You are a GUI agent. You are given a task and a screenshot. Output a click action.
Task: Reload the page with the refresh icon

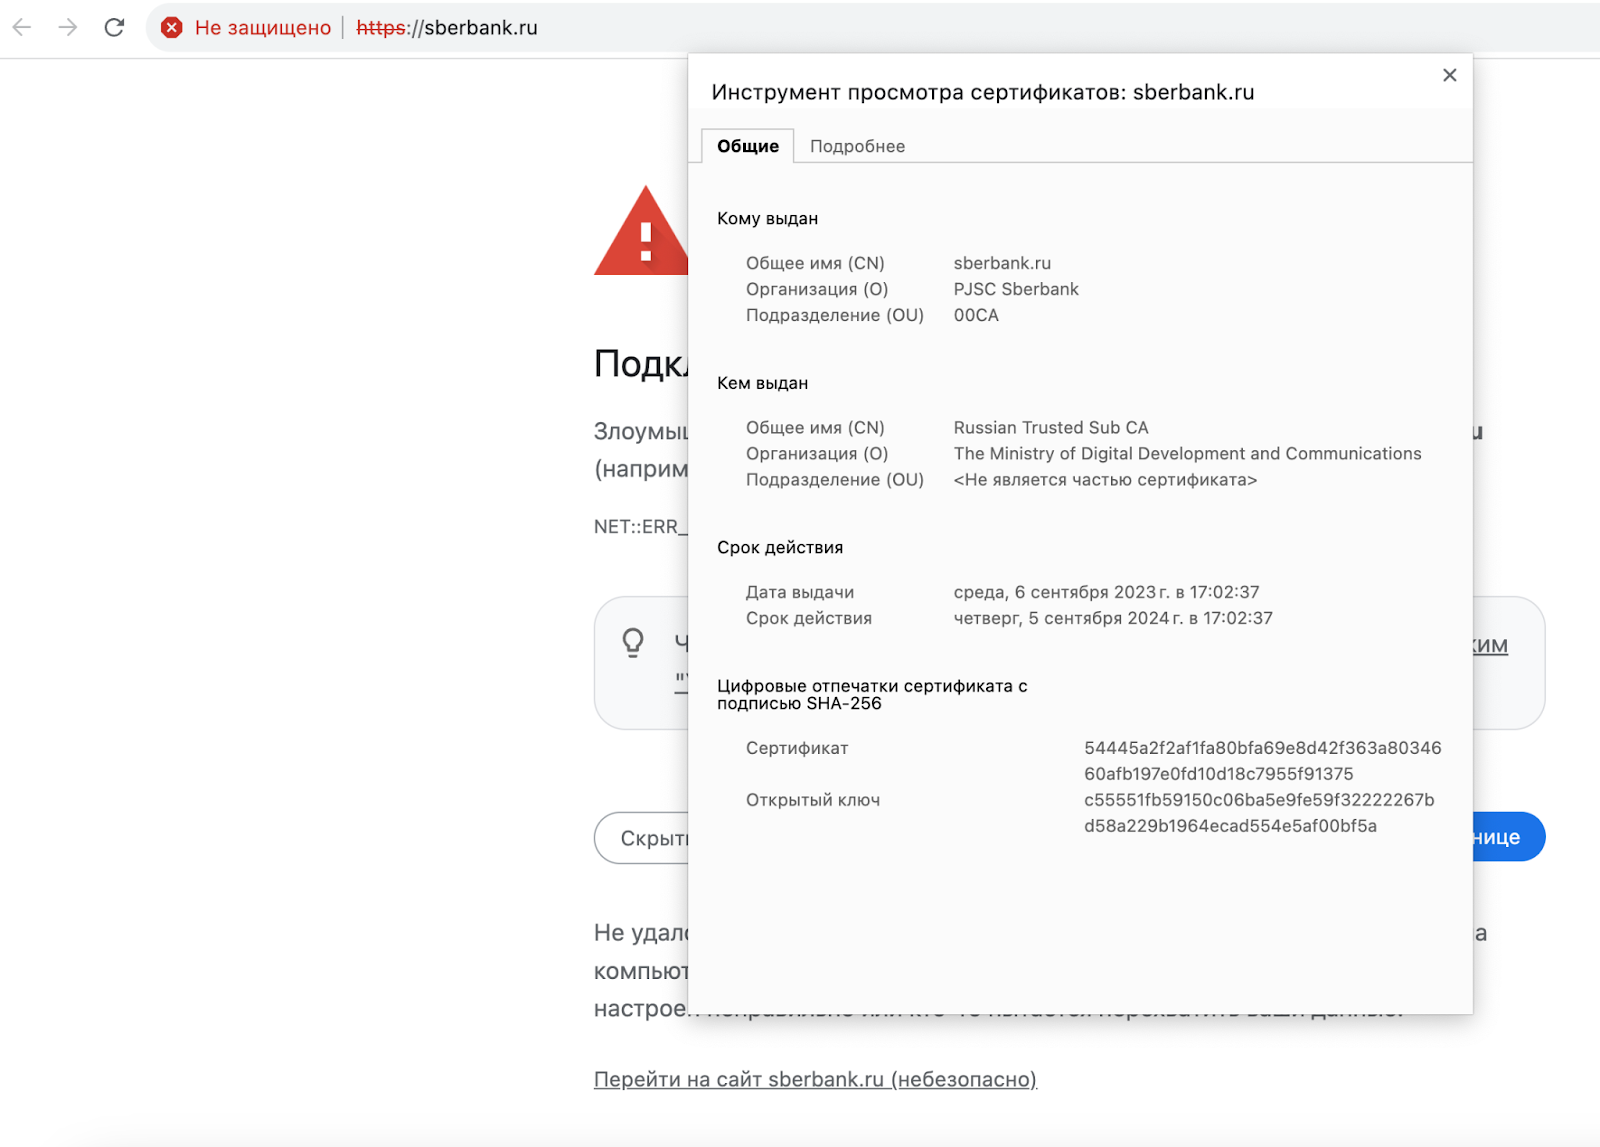(114, 28)
